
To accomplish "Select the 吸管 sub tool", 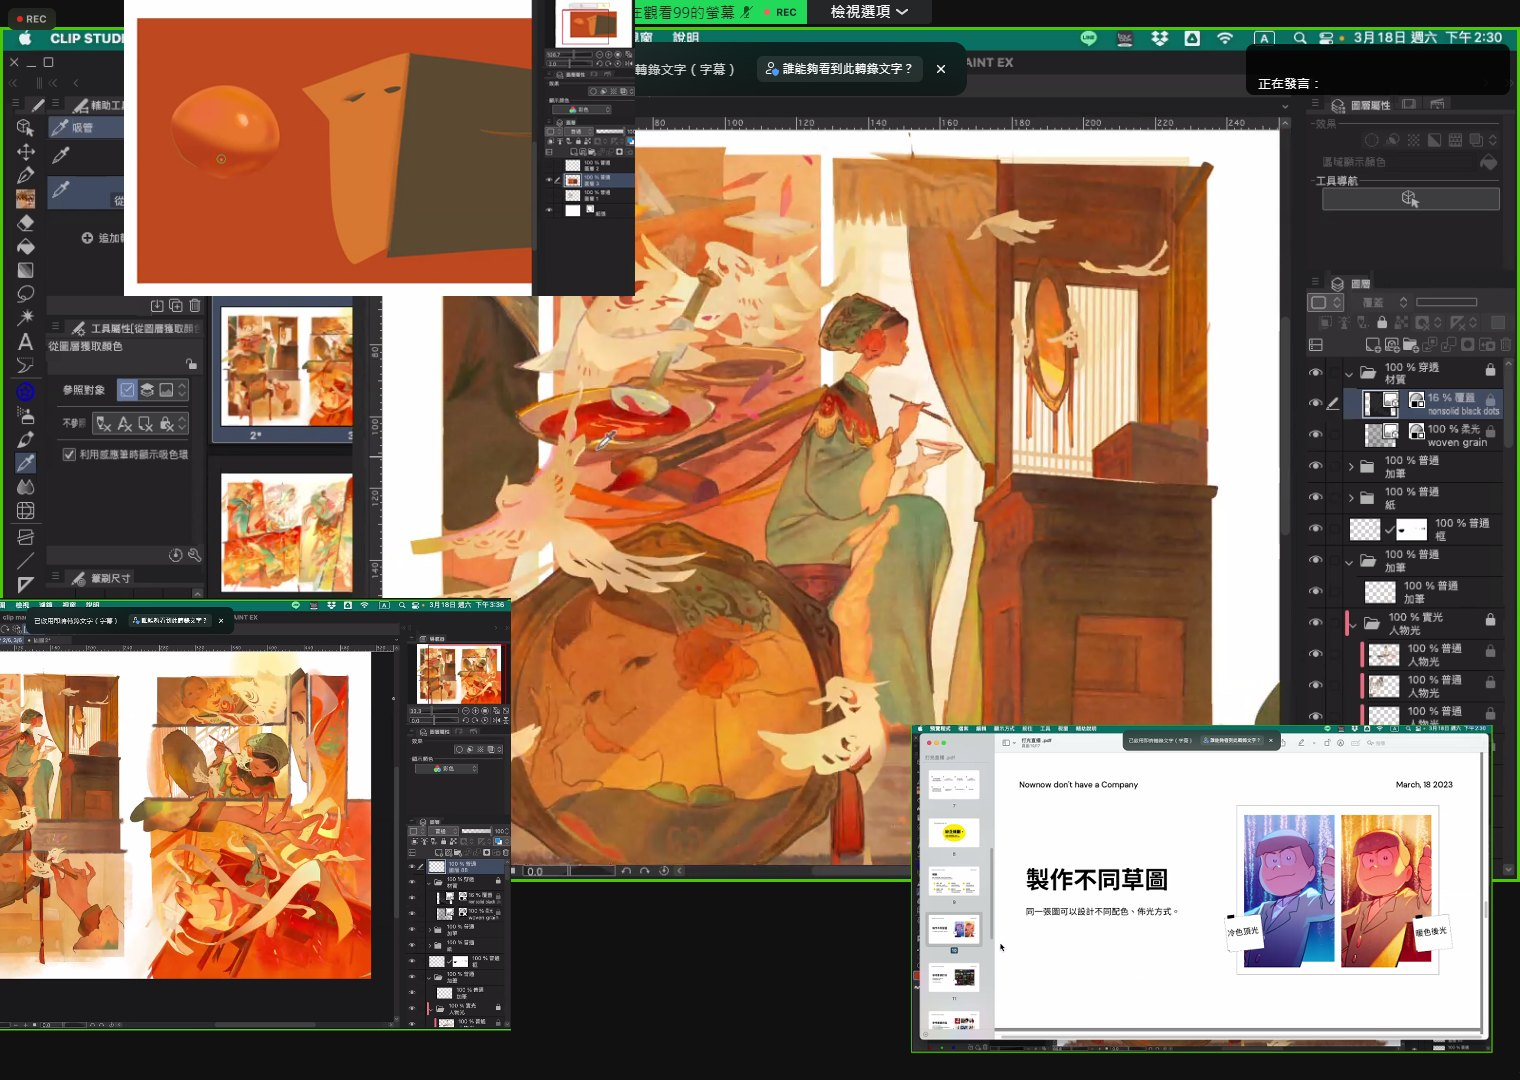I will pos(84,127).
